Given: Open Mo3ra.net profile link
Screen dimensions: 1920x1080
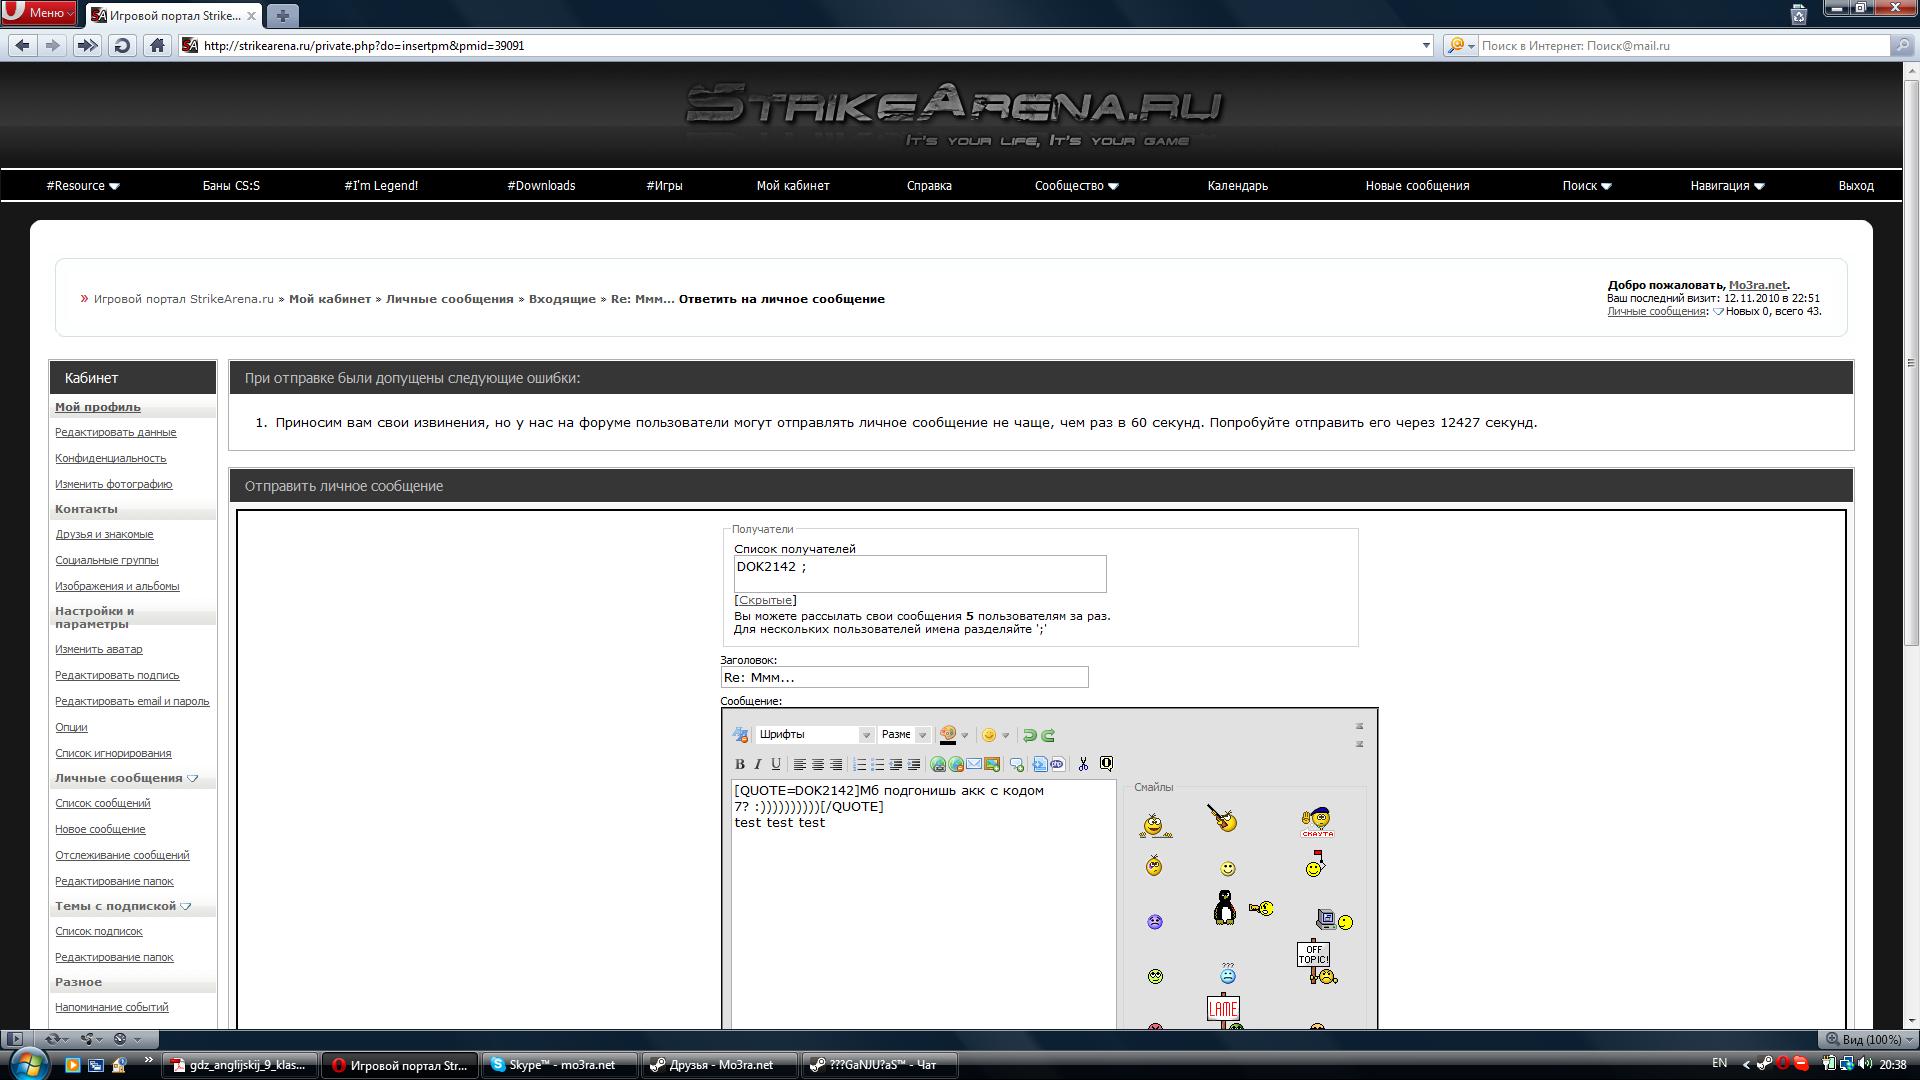Looking at the screenshot, I should click(1757, 285).
